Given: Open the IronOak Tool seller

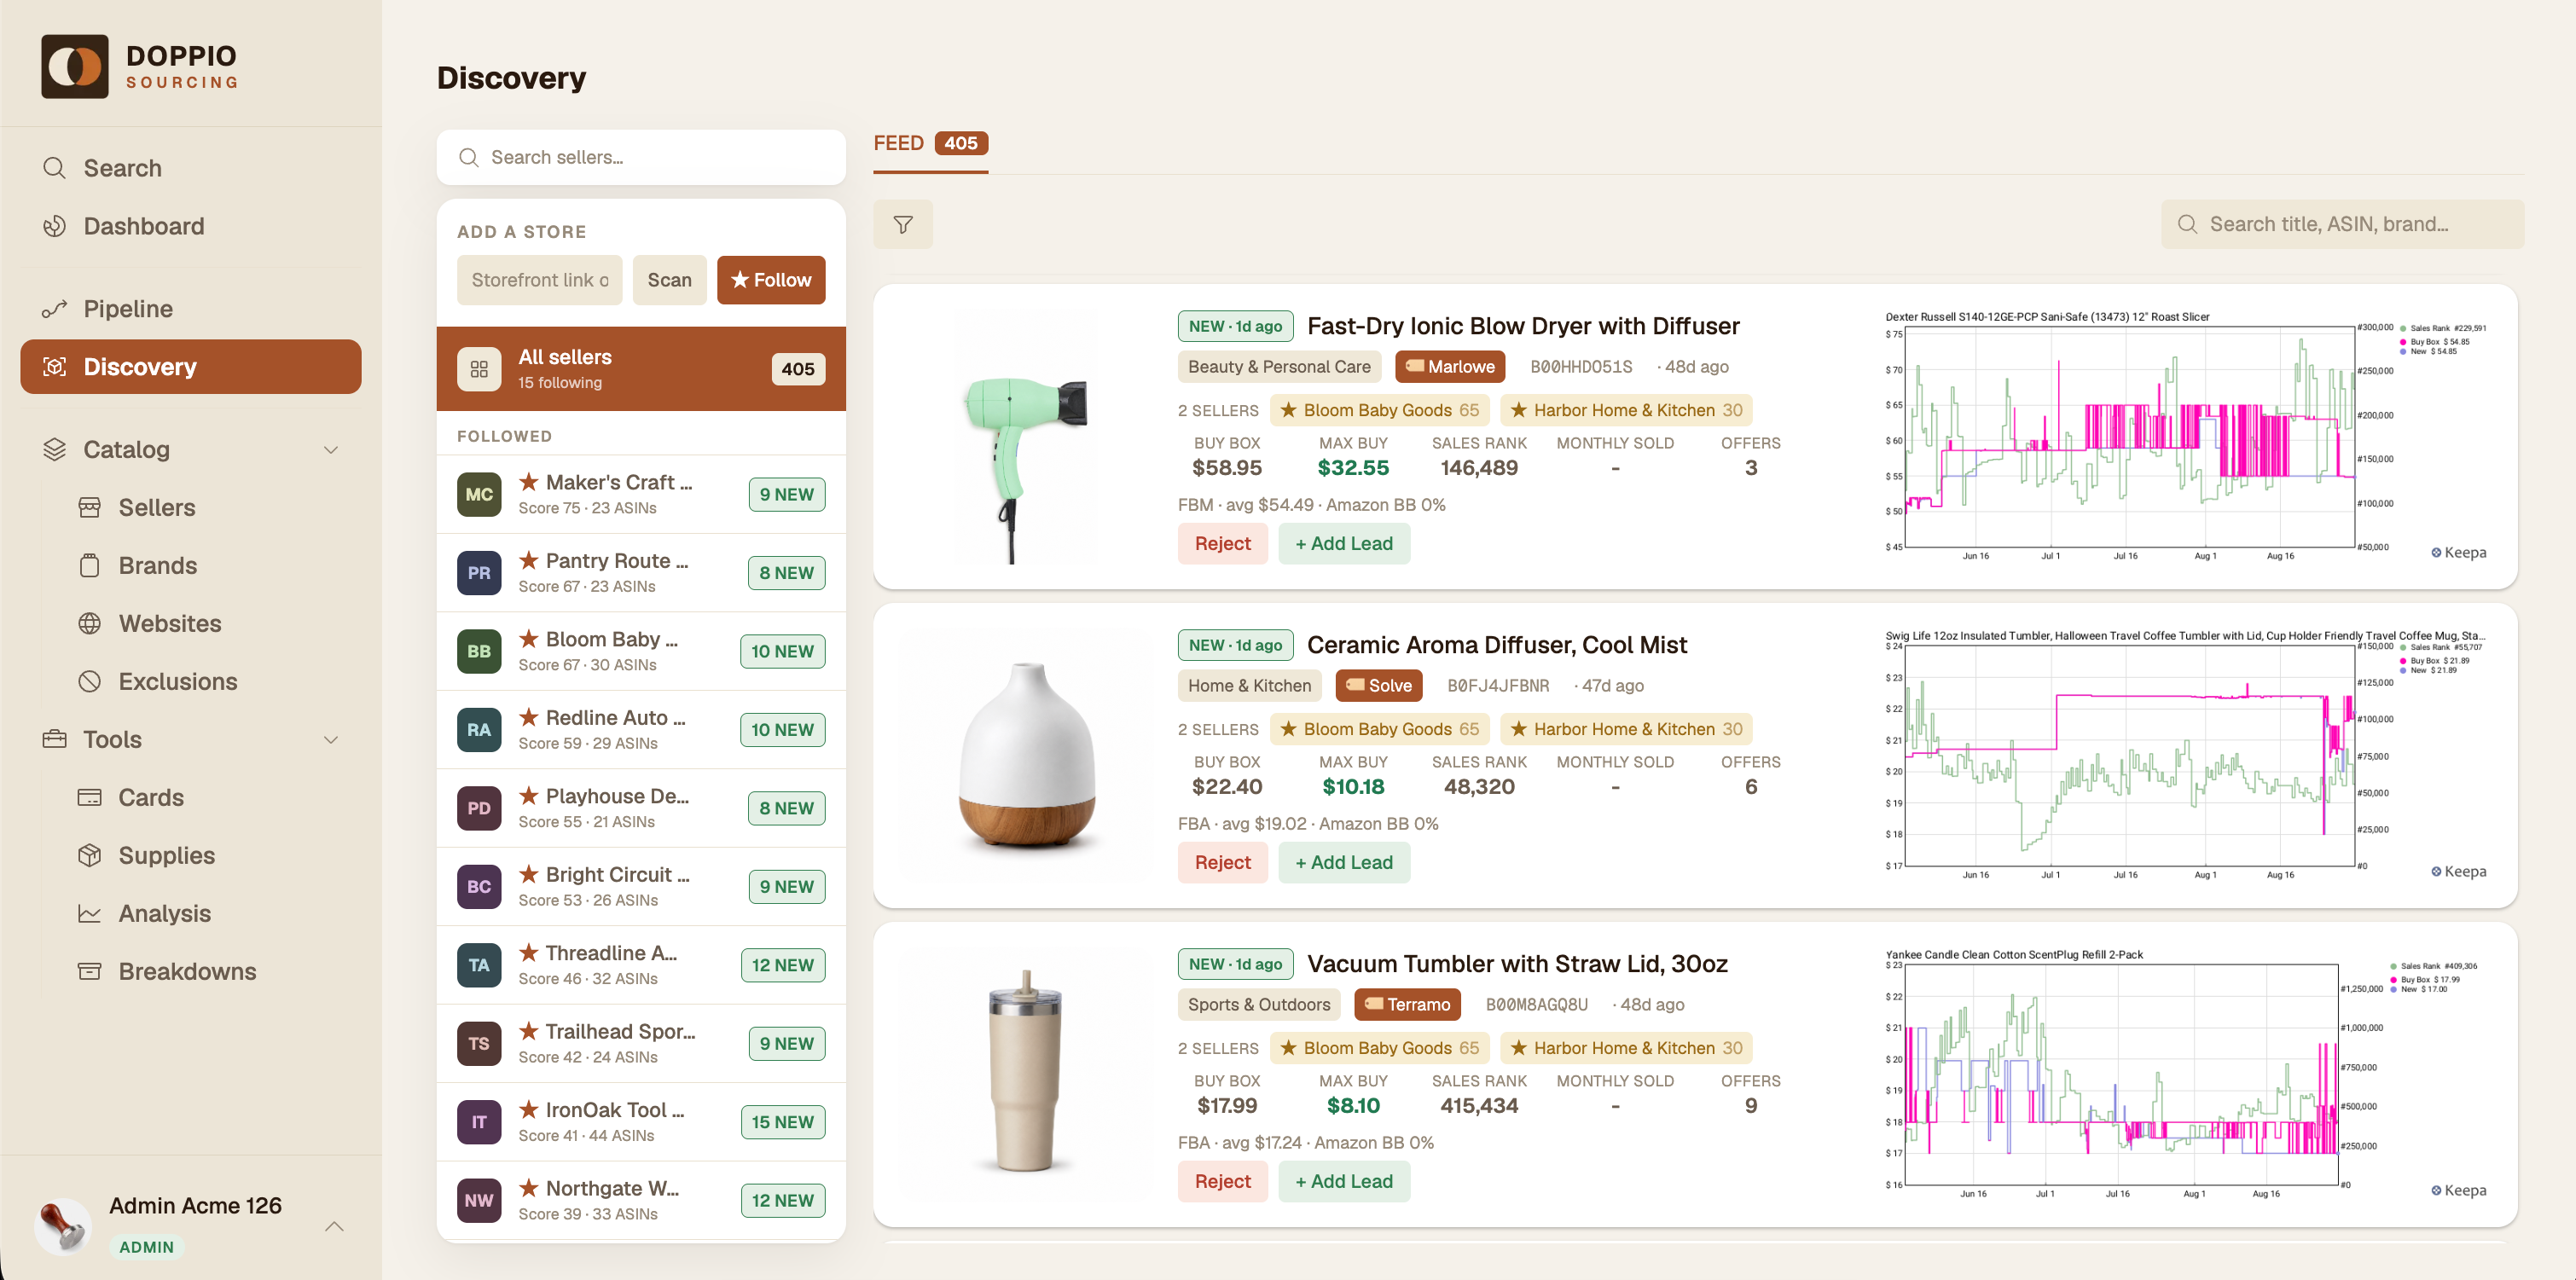Looking at the screenshot, I should (641, 1123).
